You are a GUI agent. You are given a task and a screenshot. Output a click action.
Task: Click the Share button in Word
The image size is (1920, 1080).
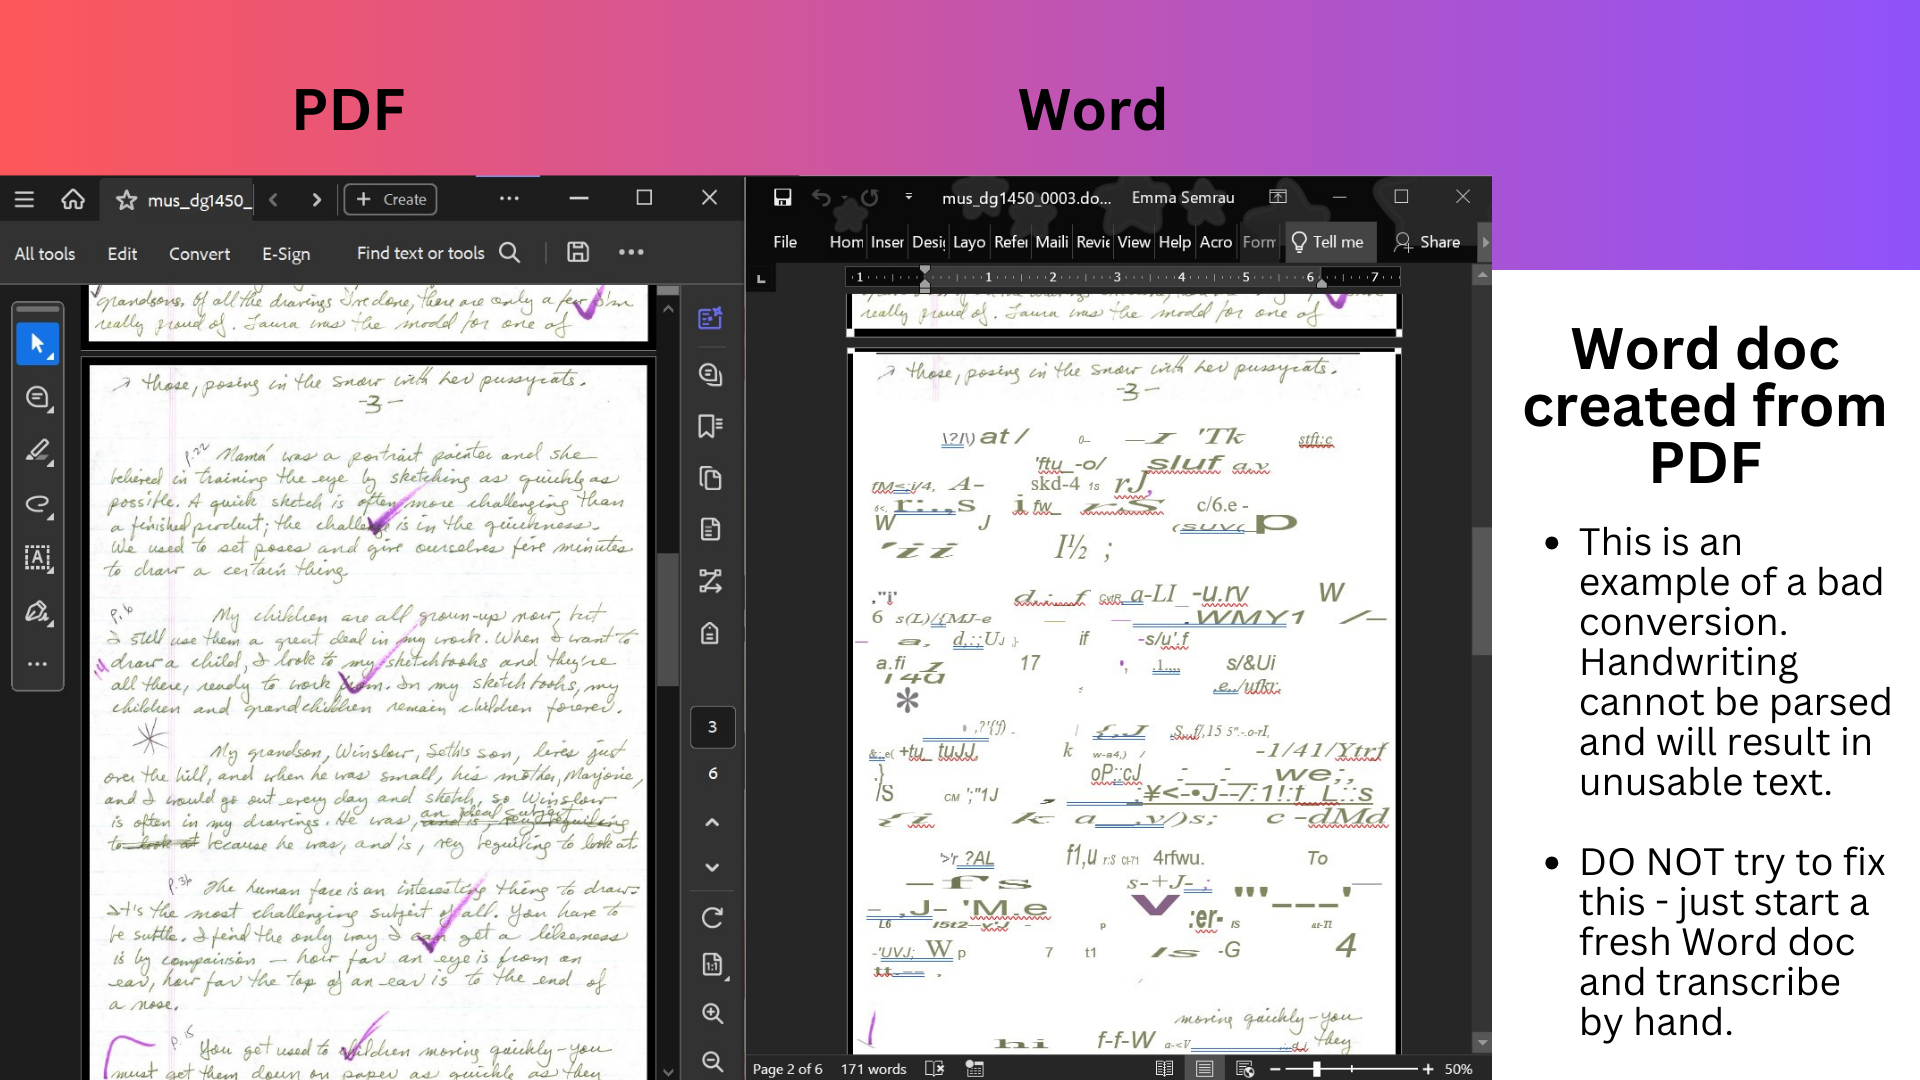click(1428, 242)
